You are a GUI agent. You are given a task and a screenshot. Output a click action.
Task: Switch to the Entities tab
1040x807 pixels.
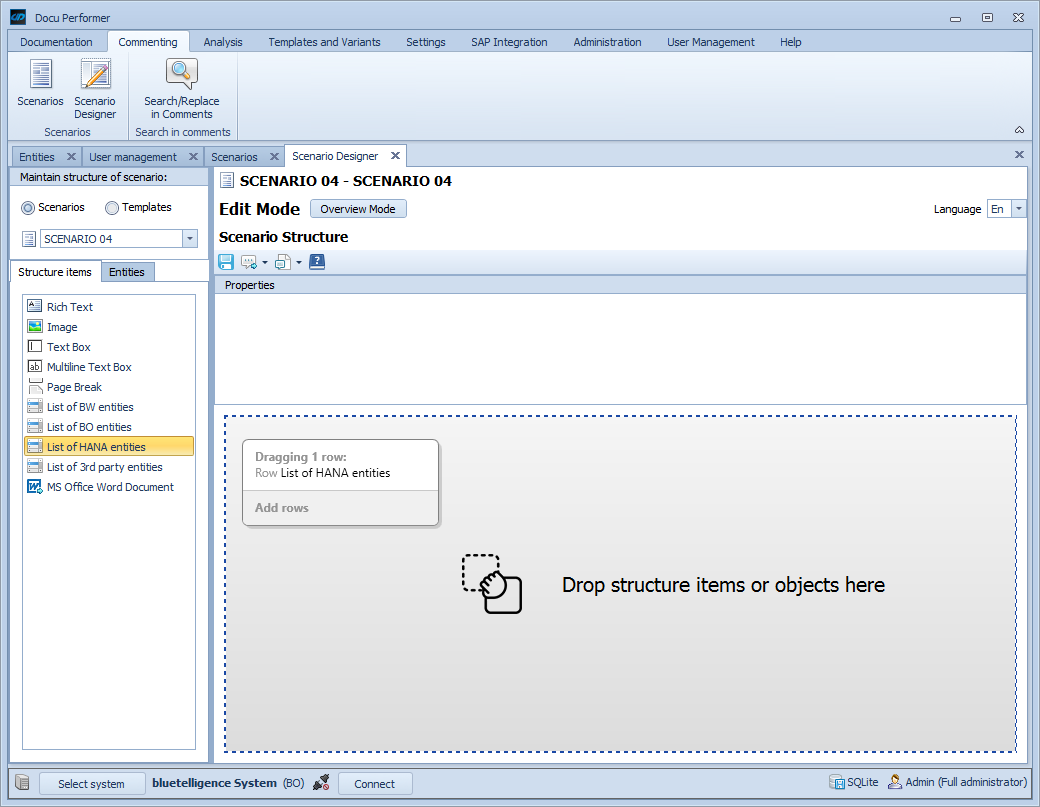pos(127,271)
